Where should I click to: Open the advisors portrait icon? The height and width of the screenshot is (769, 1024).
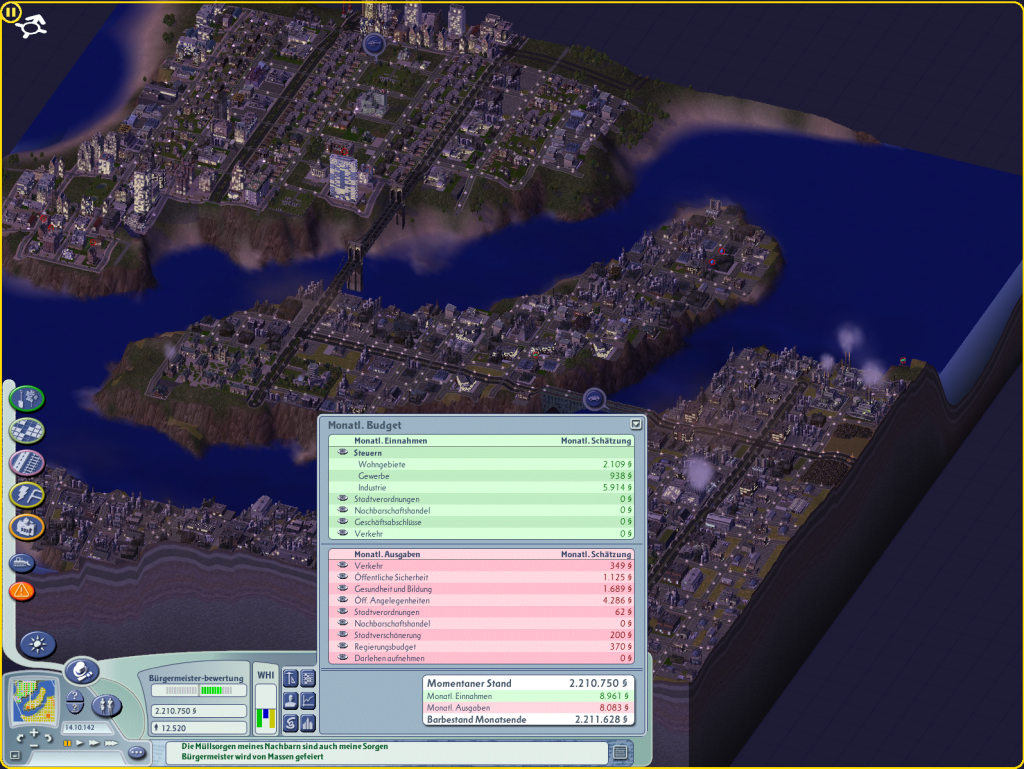[x=291, y=700]
